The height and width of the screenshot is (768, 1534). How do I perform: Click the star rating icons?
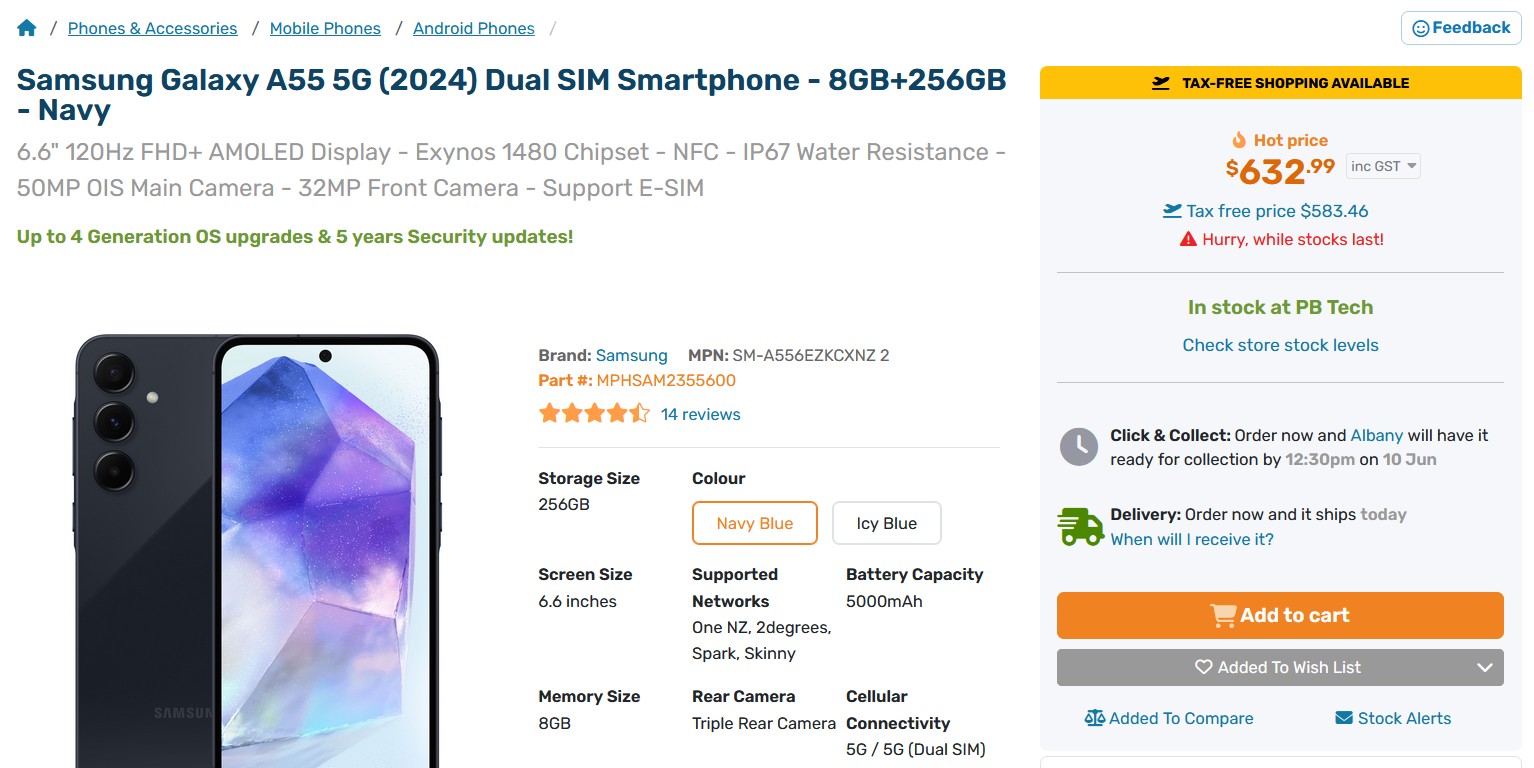pos(594,414)
